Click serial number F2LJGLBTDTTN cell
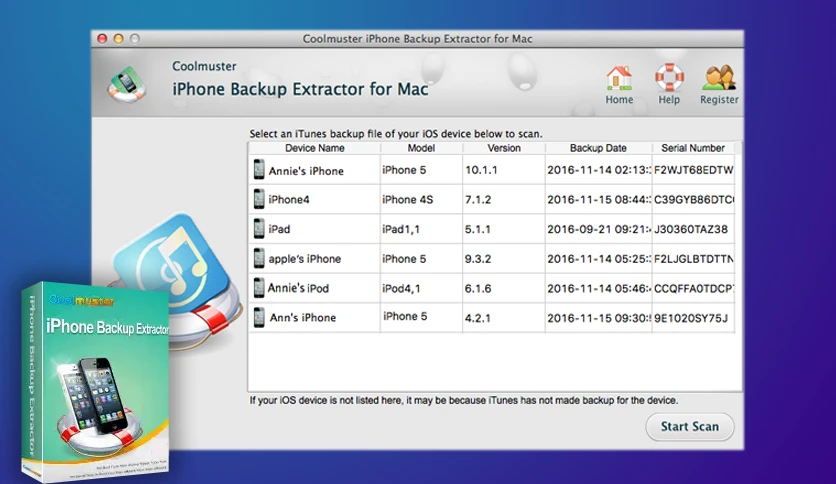 click(693, 259)
